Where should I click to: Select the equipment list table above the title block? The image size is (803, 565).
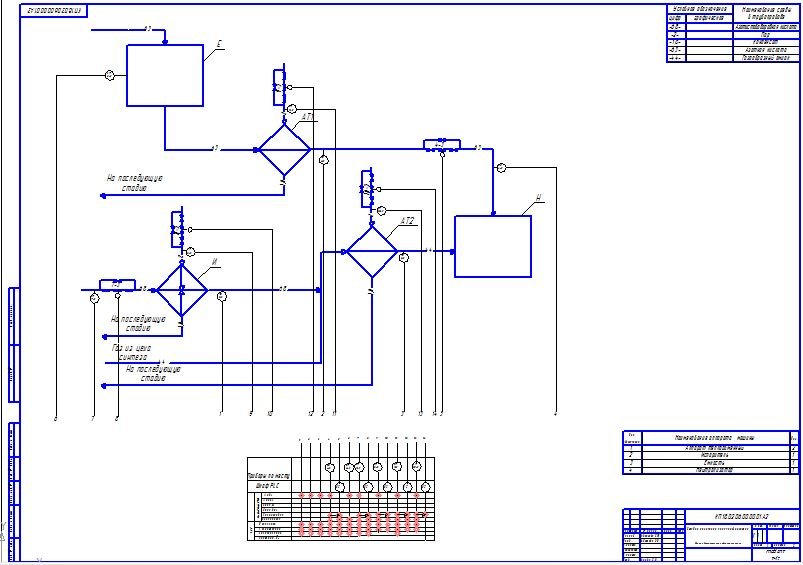[709, 453]
